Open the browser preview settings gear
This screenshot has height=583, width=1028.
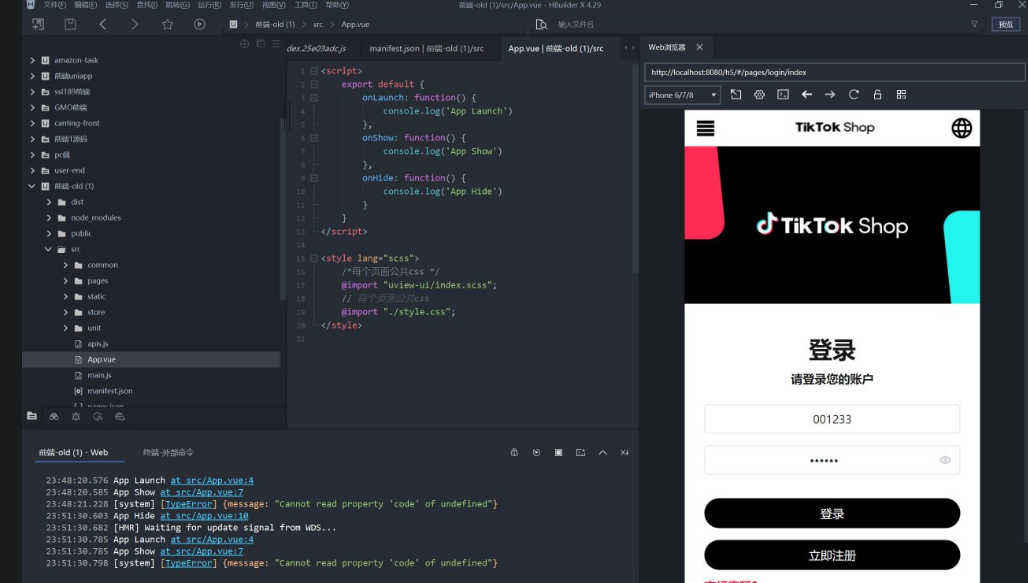[759, 95]
